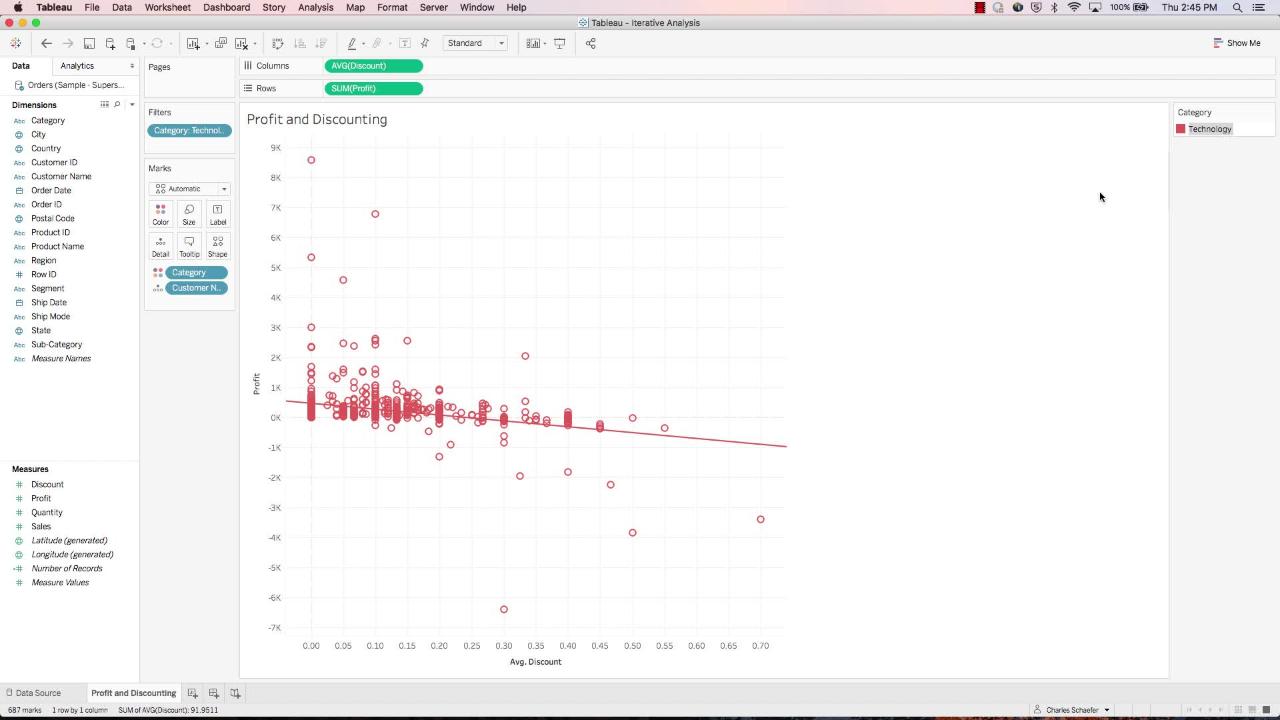The image size is (1280, 720).
Task: Click the Category pill on Marks card
Action: (x=196, y=273)
